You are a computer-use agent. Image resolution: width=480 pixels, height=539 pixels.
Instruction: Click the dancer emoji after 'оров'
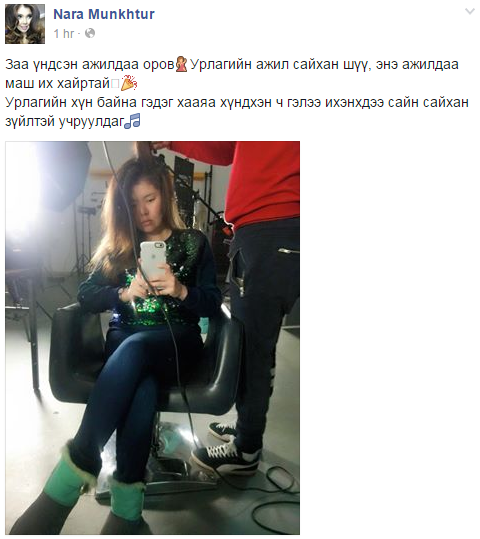[181, 64]
